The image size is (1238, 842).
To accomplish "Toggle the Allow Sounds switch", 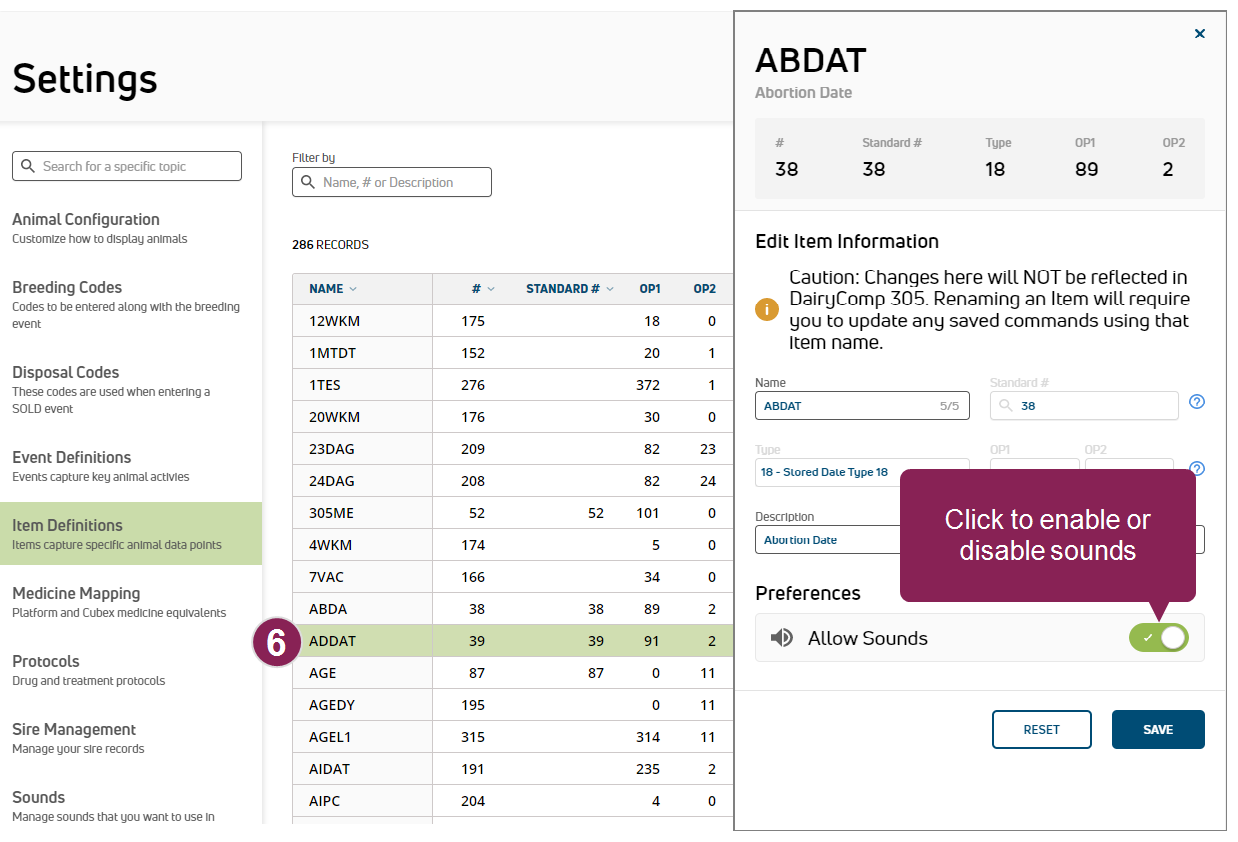I will [x=1158, y=638].
